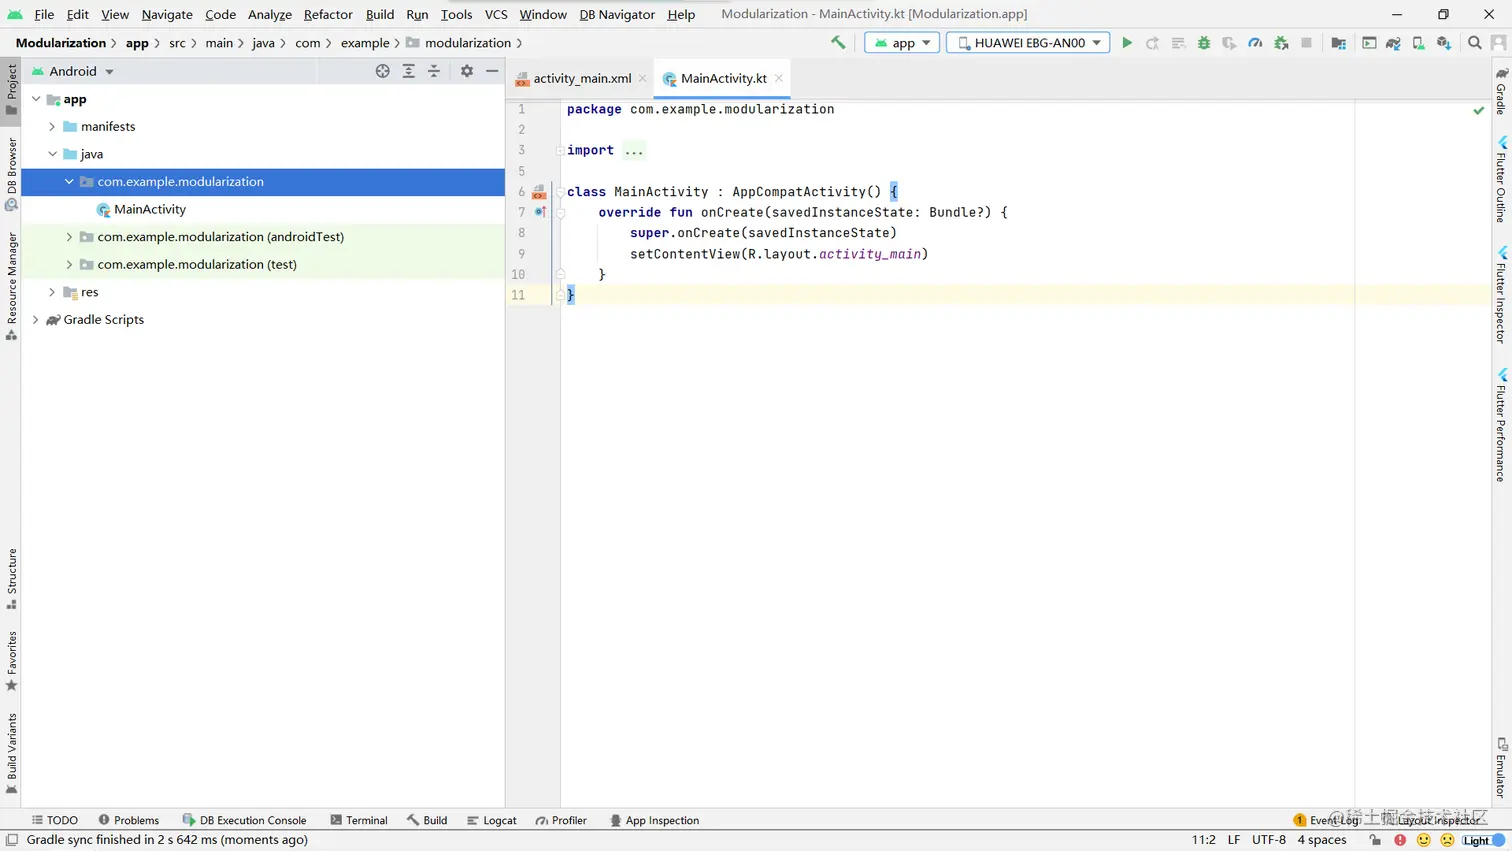
Task: Click the Debug app bug icon
Action: point(1204,43)
